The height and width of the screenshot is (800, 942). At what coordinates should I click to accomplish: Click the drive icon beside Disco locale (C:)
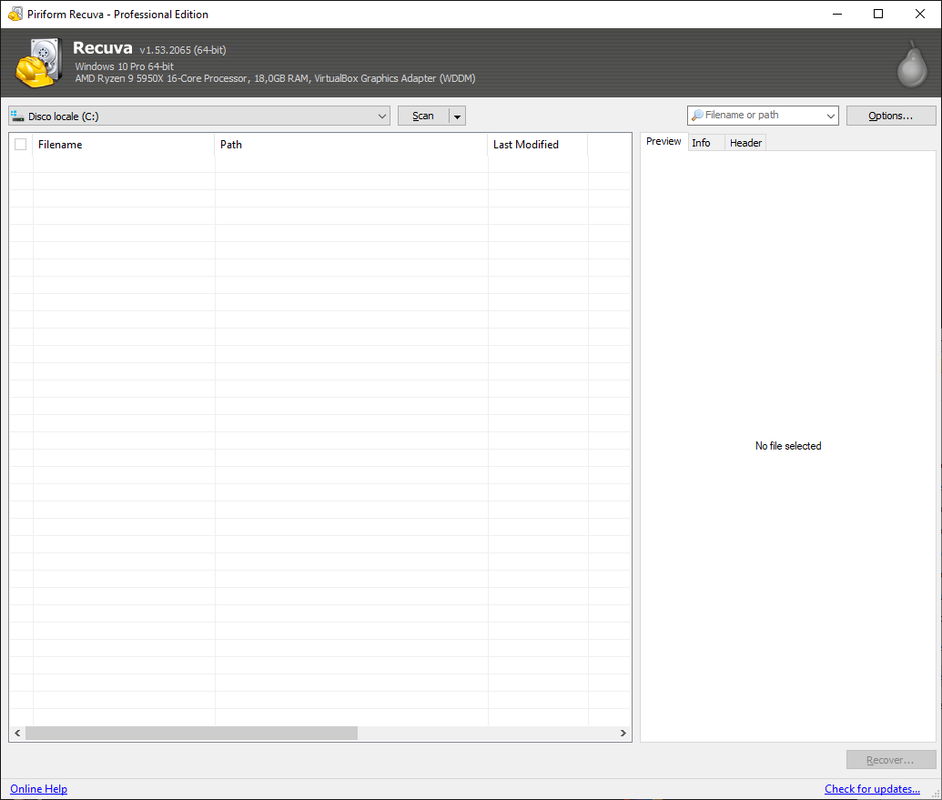pos(17,116)
